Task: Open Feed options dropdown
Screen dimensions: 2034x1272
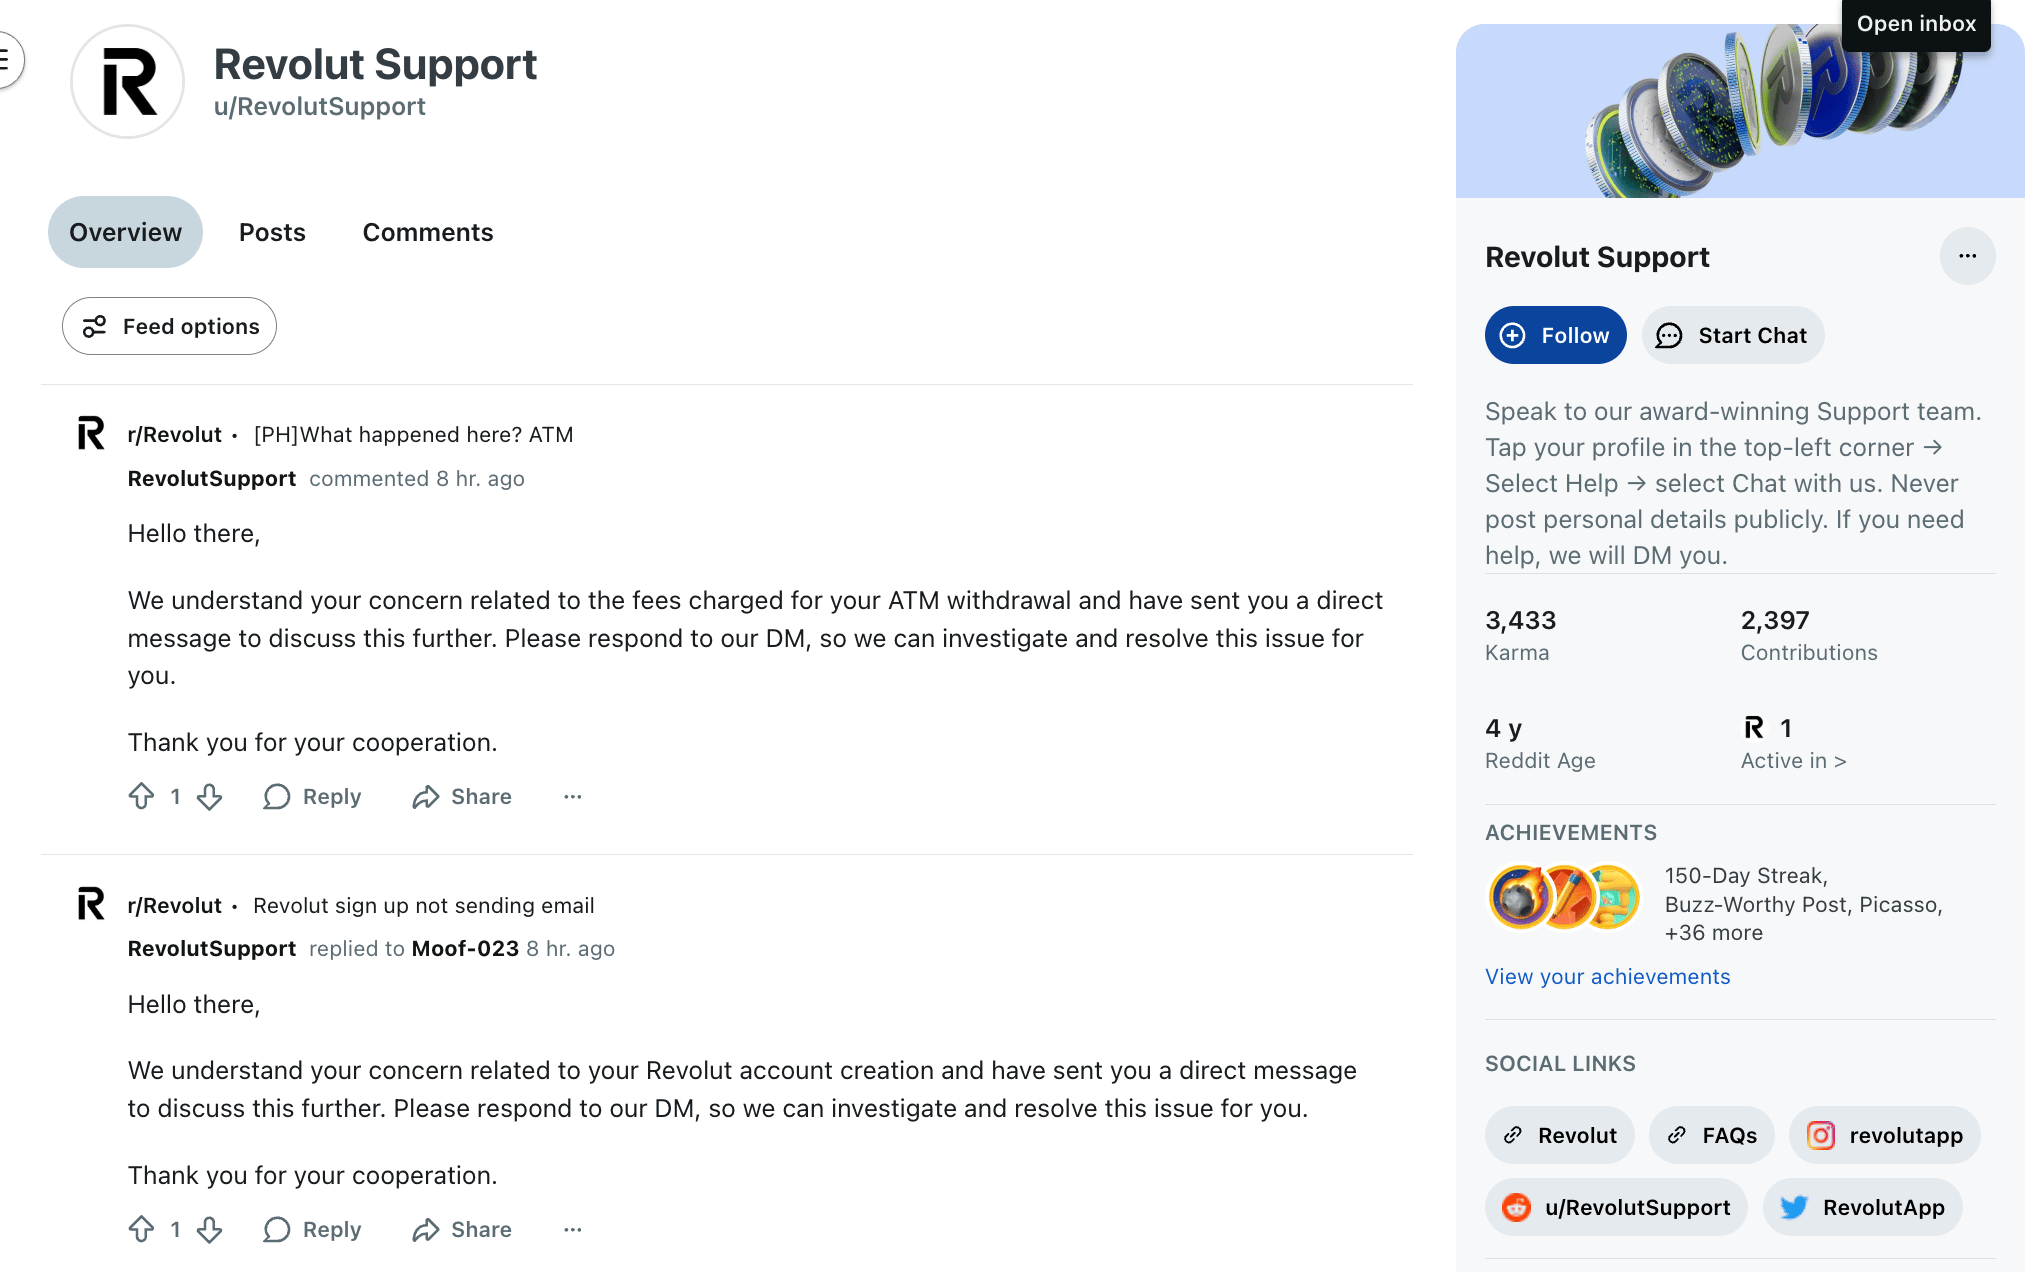Action: click(169, 326)
